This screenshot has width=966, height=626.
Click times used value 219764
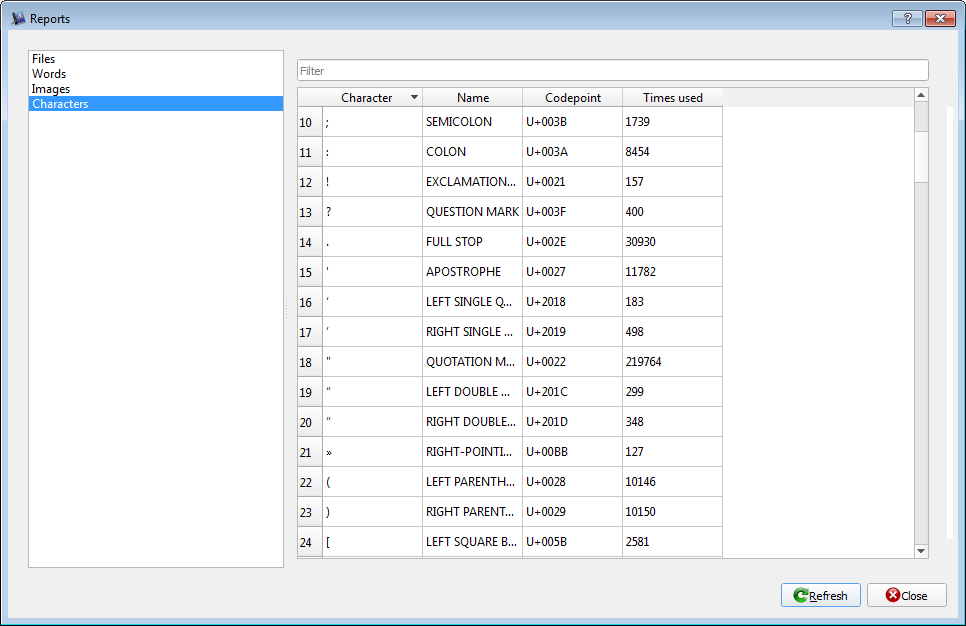click(672, 362)
